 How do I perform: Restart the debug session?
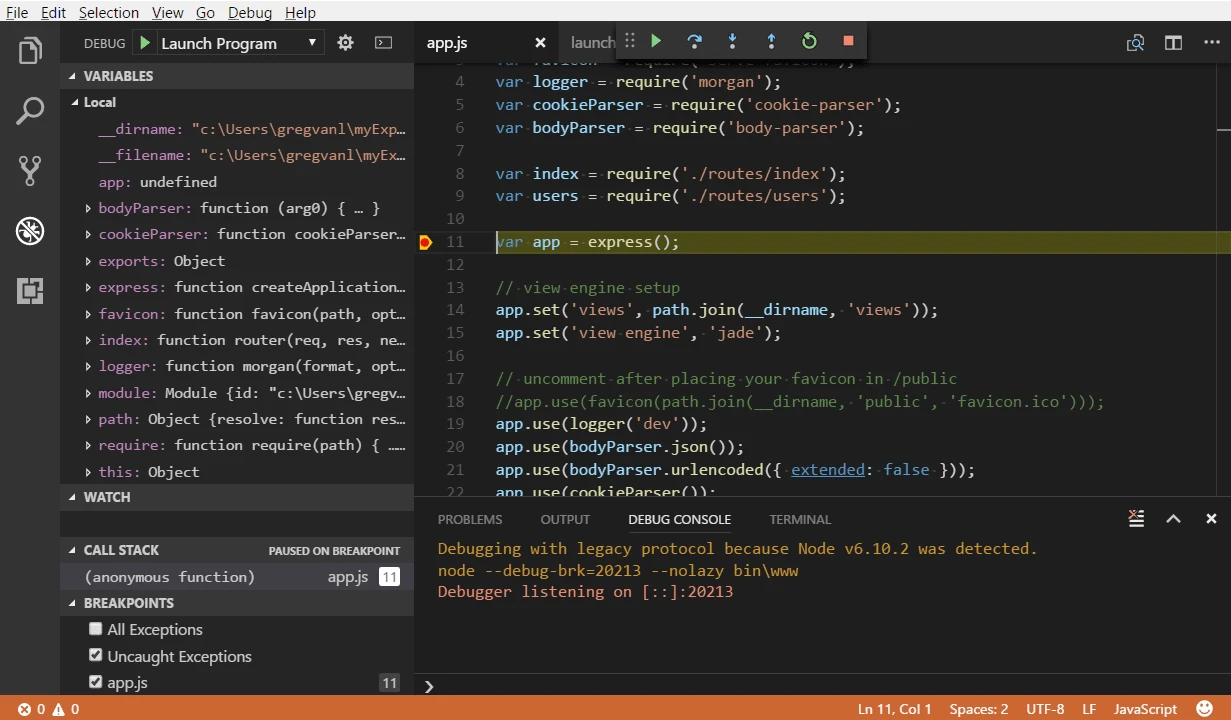click(x=809, y=41)
